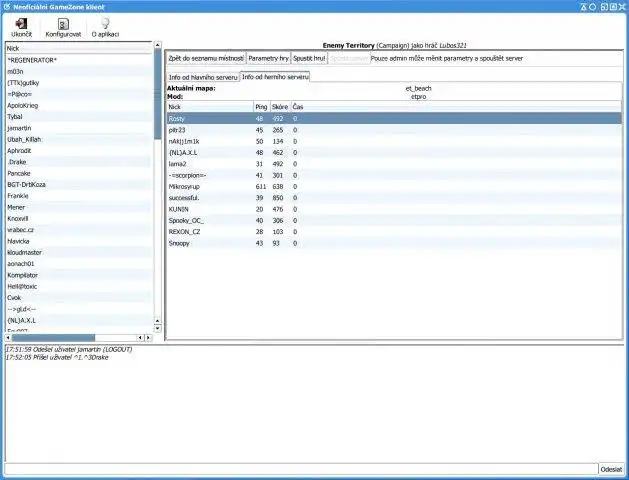629x480 pixels.
Task: Select the successful. player row
Action: 394,198
